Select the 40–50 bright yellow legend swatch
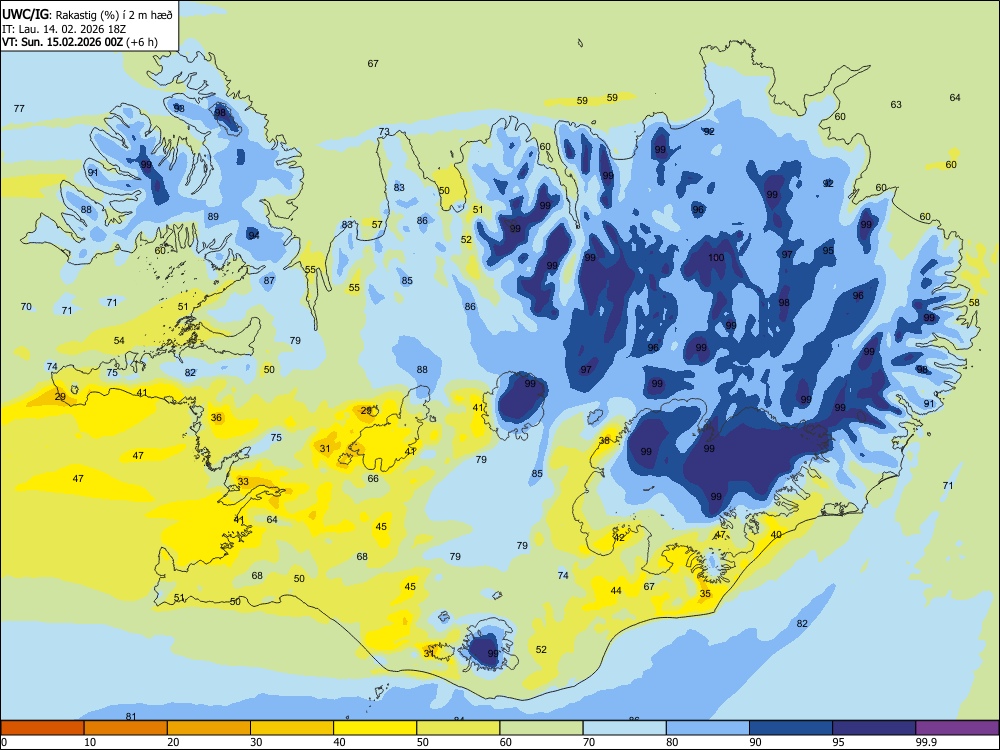This screenshot has width=1000, height=750. pyautogui.click(x=375, y=728)
